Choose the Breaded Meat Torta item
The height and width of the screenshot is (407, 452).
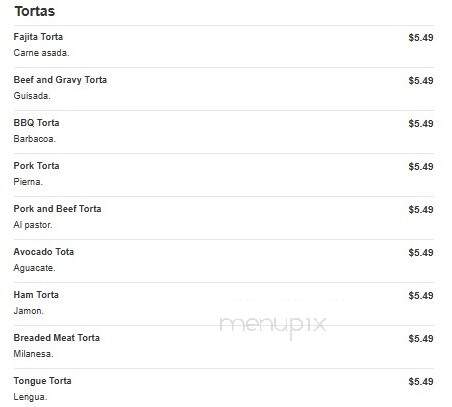[x=57, y=338]
